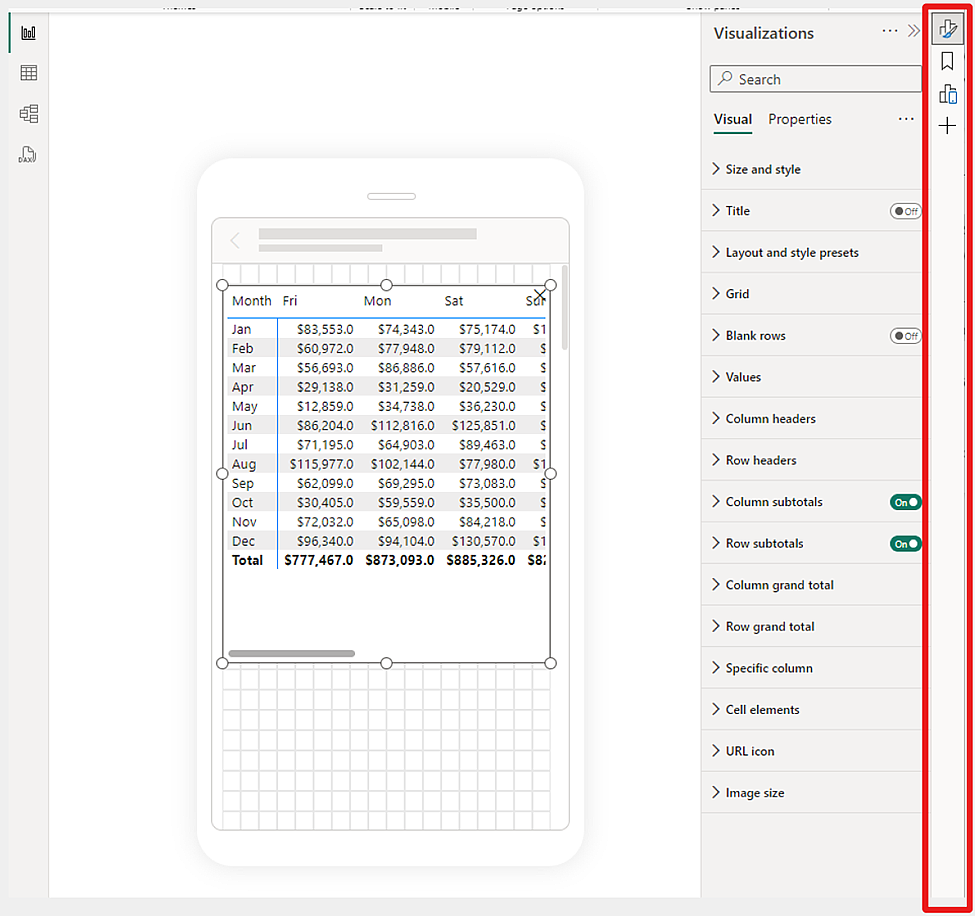Open Visualizations pane more options ellipsis
The image size is (975, 916).
click(890, 30)
